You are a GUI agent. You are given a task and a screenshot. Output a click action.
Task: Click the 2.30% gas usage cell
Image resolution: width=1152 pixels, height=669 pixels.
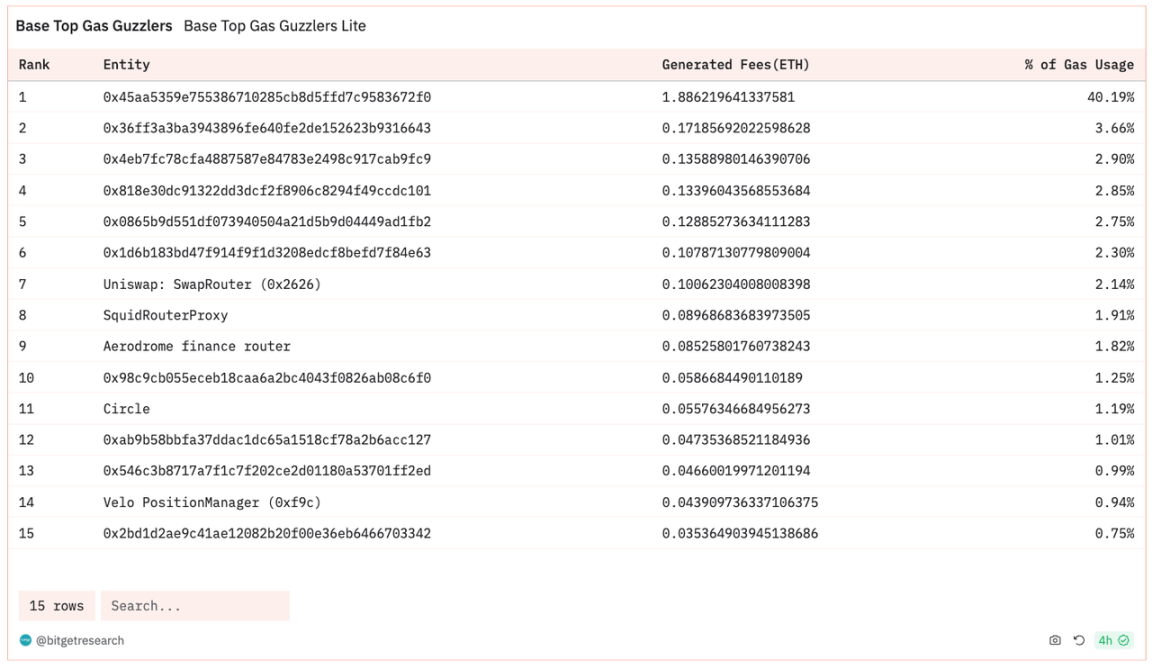[x=1115, y=253]
